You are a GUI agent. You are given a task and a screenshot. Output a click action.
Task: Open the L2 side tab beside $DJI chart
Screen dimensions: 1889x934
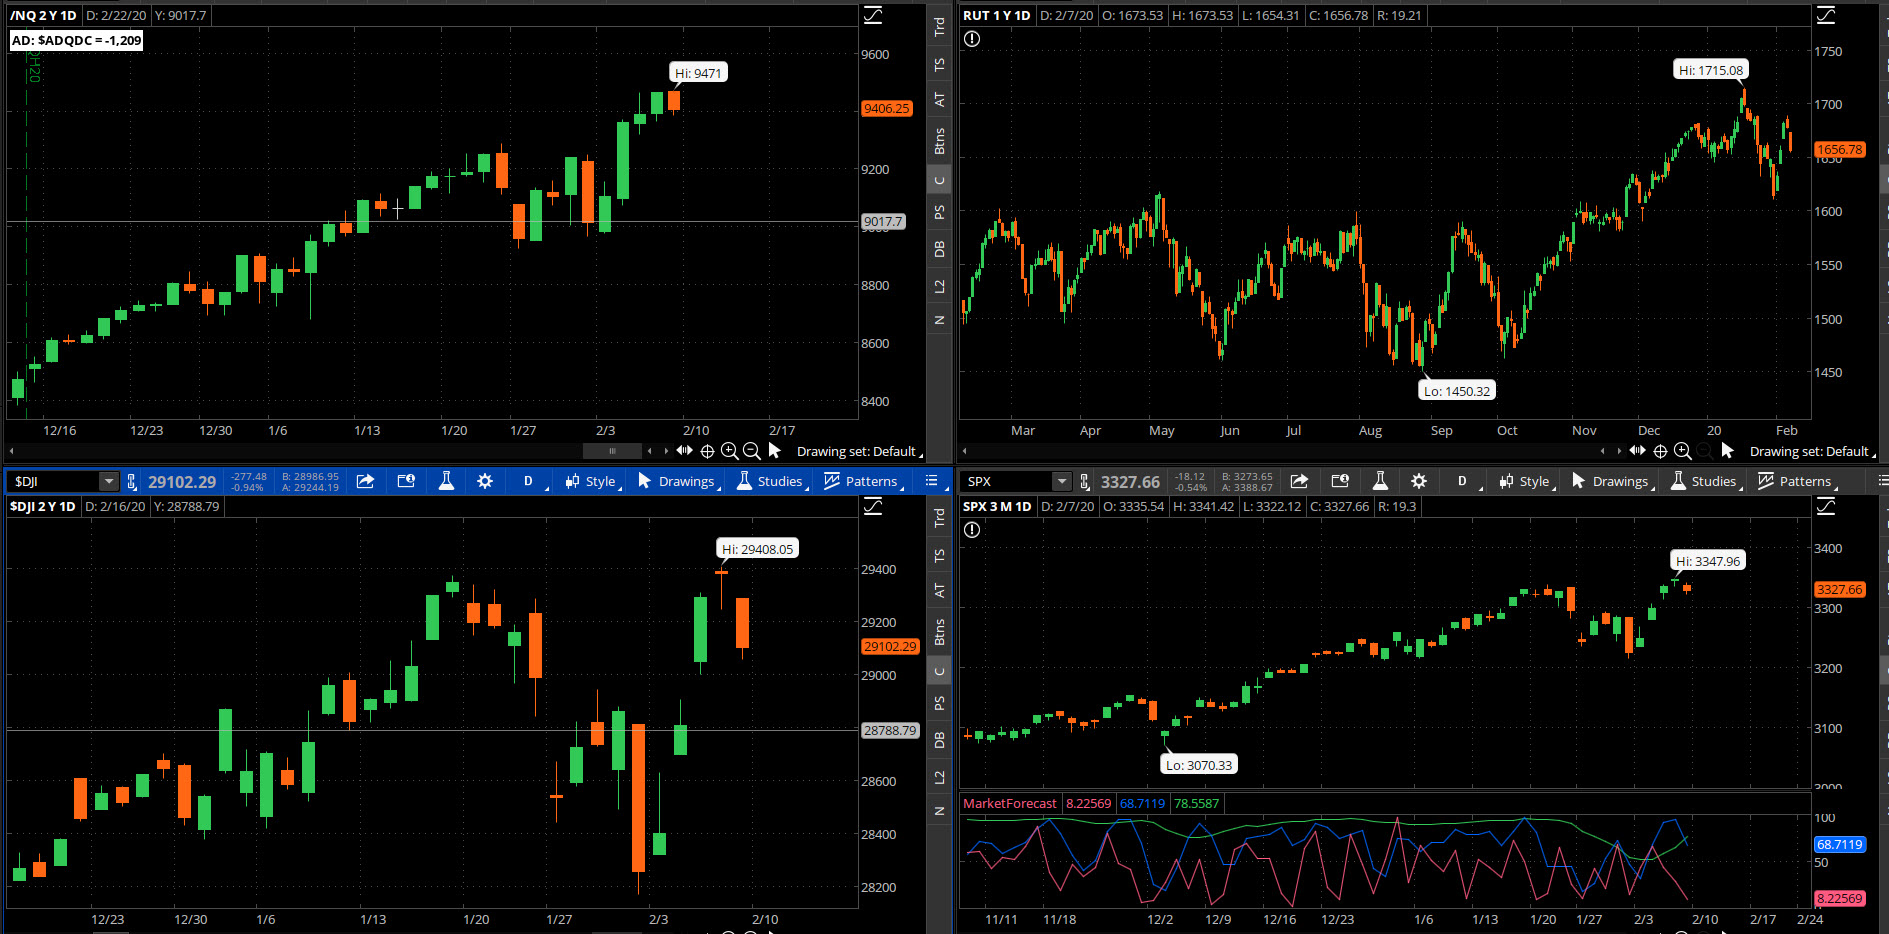[x=939, y=777]
